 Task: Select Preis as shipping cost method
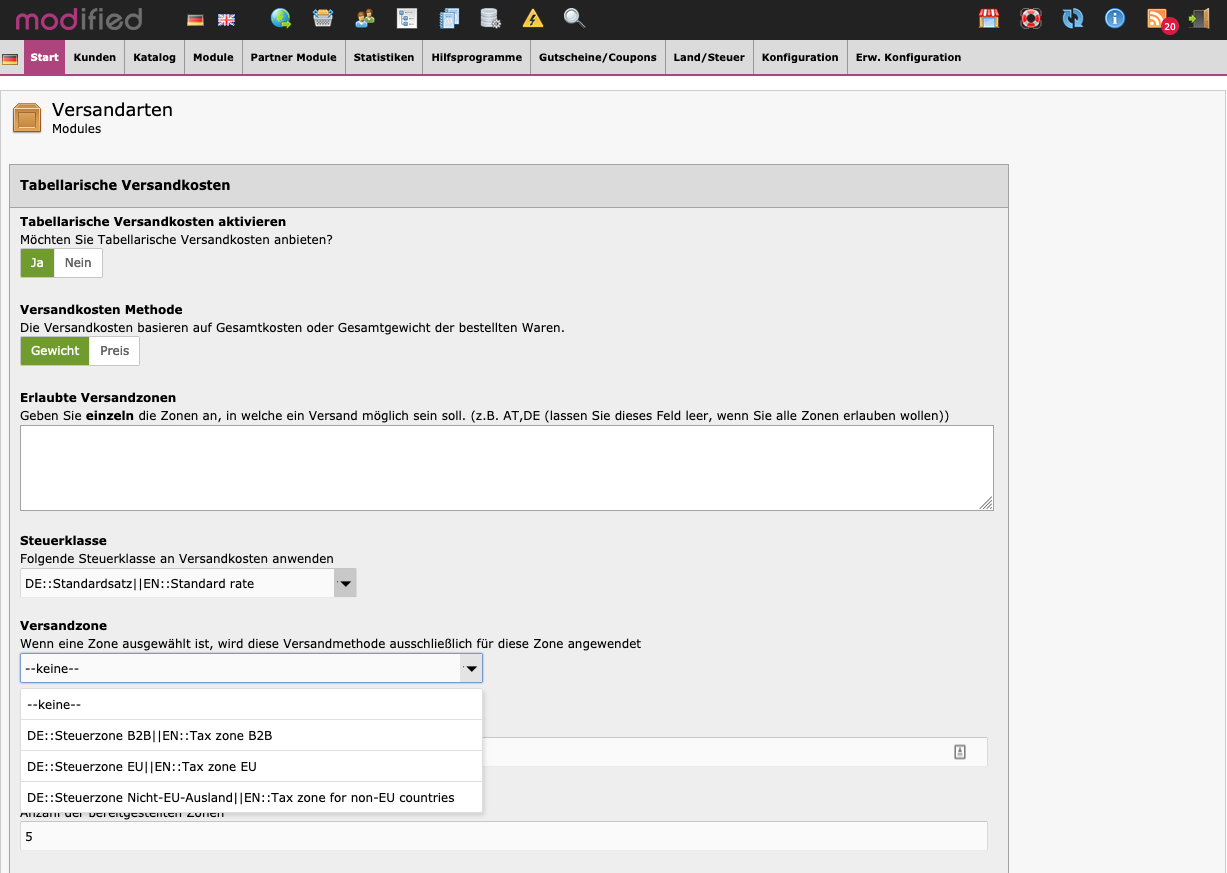pos(115,351)
